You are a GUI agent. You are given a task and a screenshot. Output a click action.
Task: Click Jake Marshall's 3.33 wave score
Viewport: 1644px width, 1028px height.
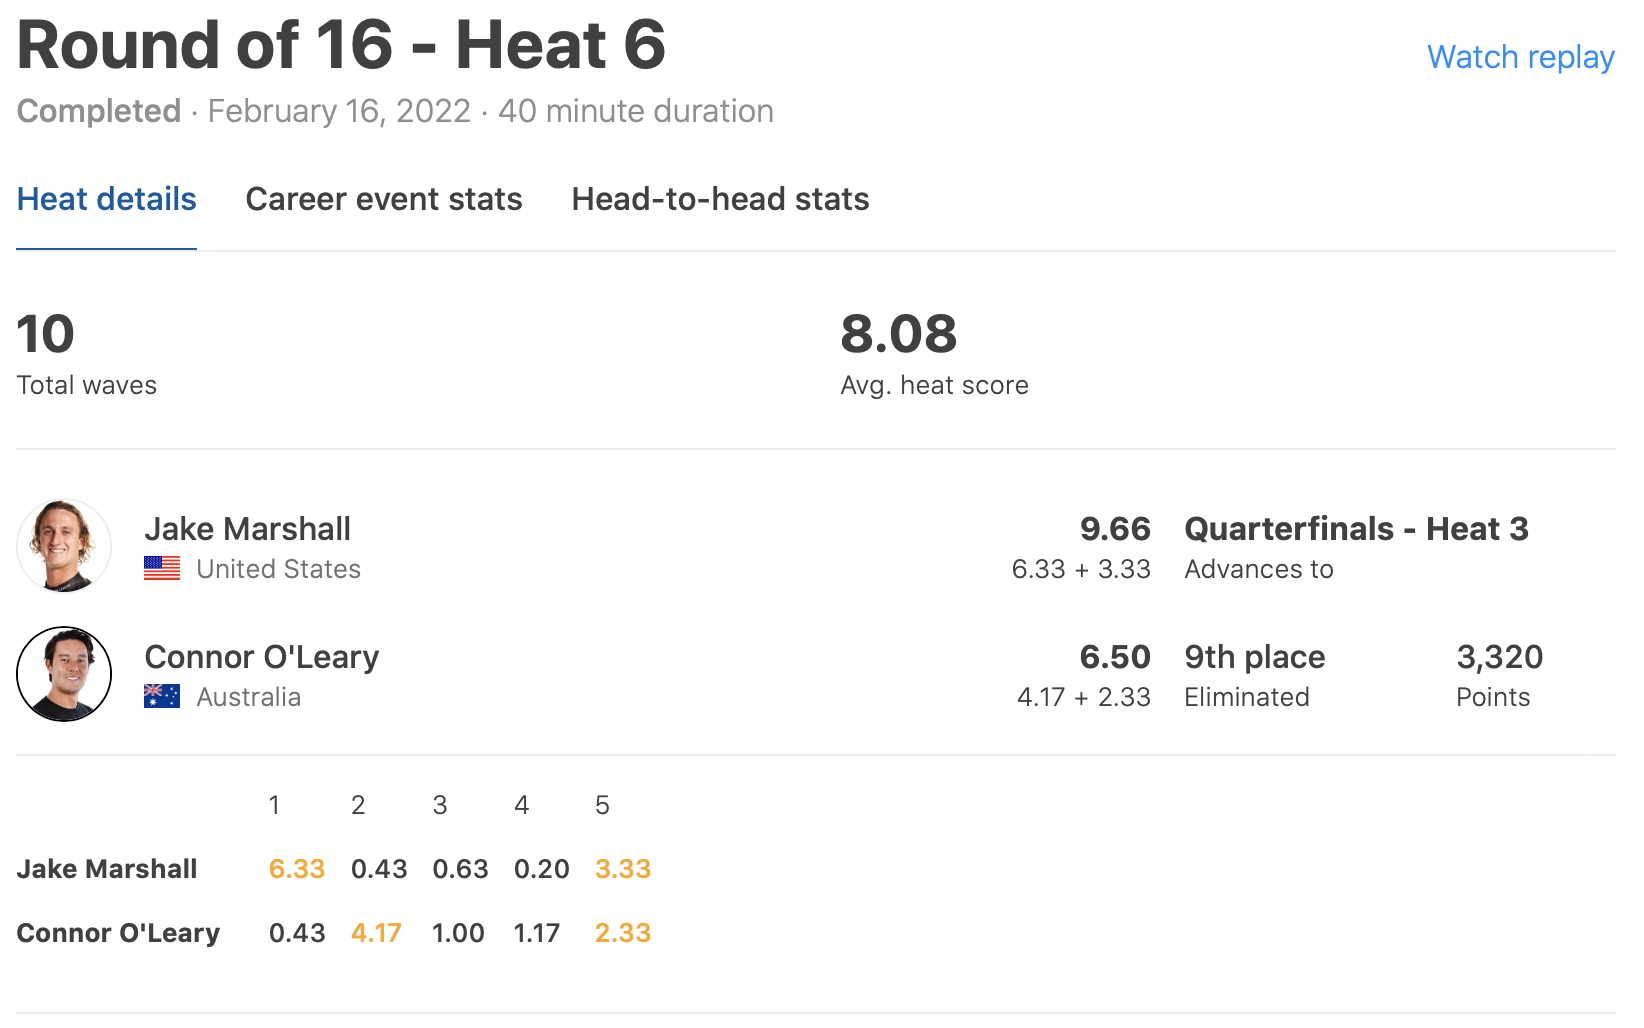tap(623, 869)
